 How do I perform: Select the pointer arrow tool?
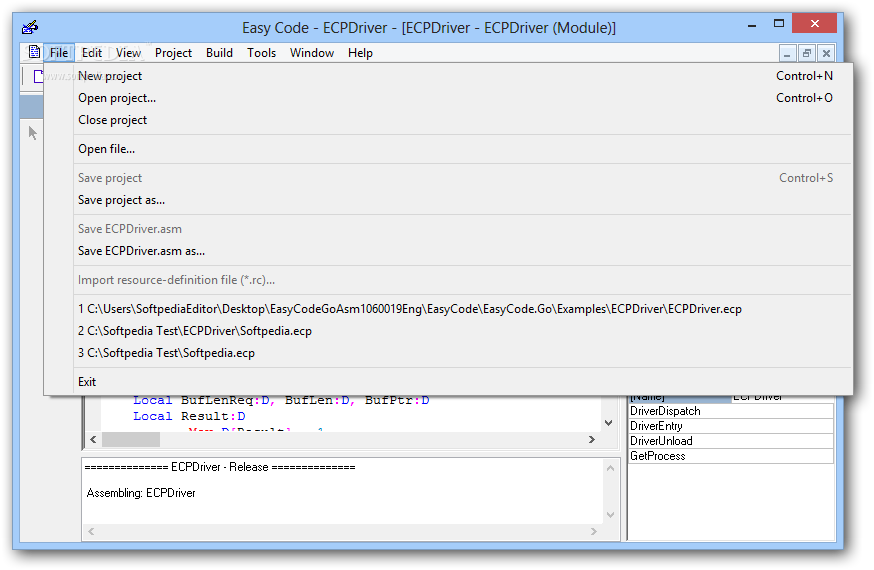click(x=33, y=133)
